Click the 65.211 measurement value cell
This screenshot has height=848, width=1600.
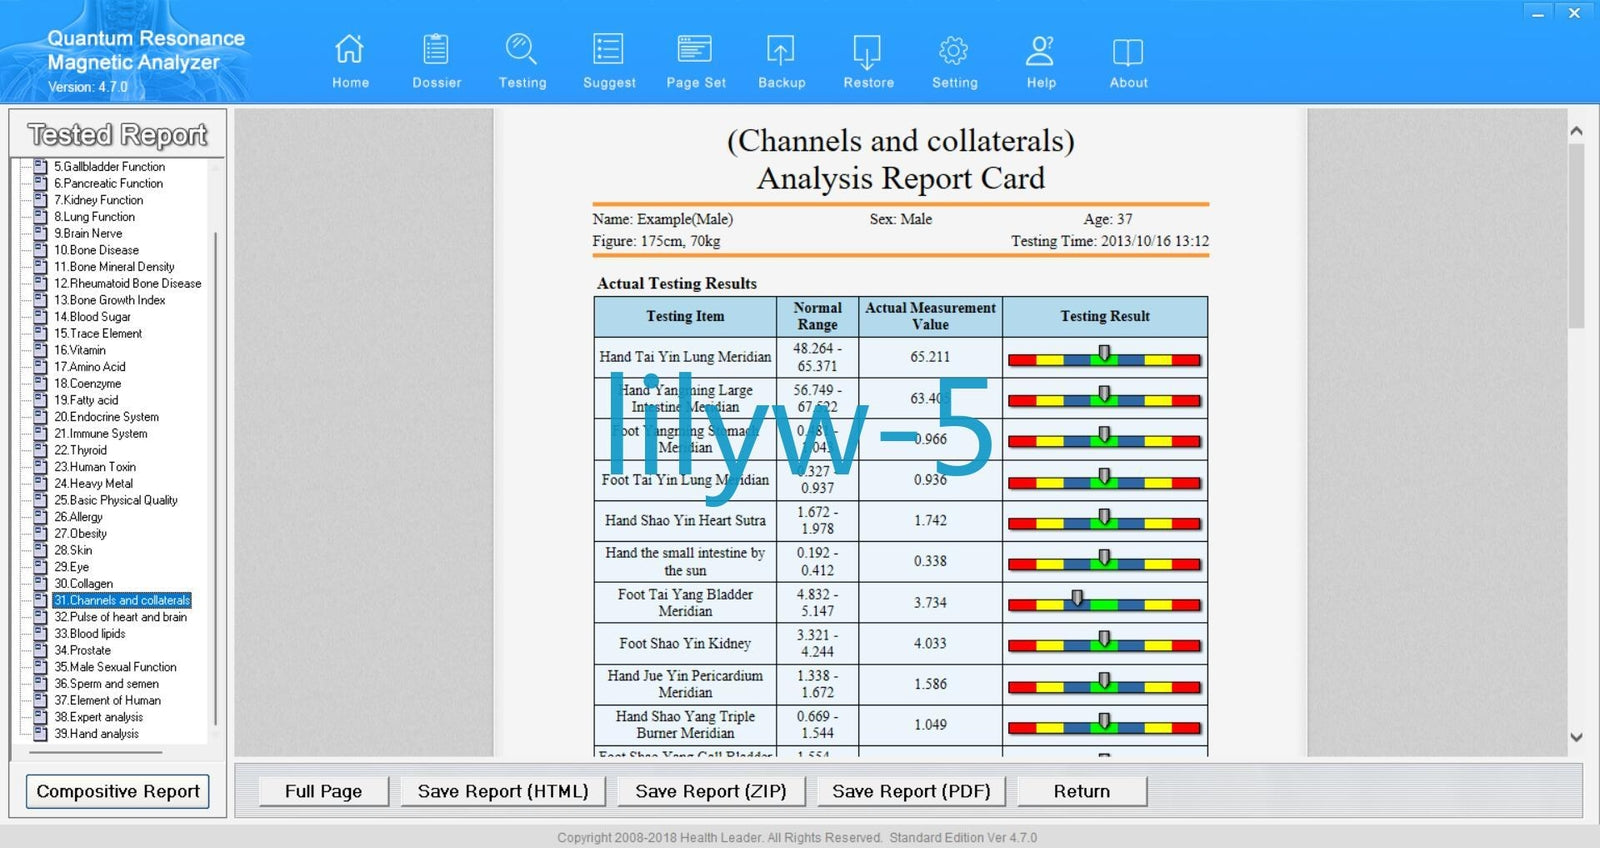point(930,357)
